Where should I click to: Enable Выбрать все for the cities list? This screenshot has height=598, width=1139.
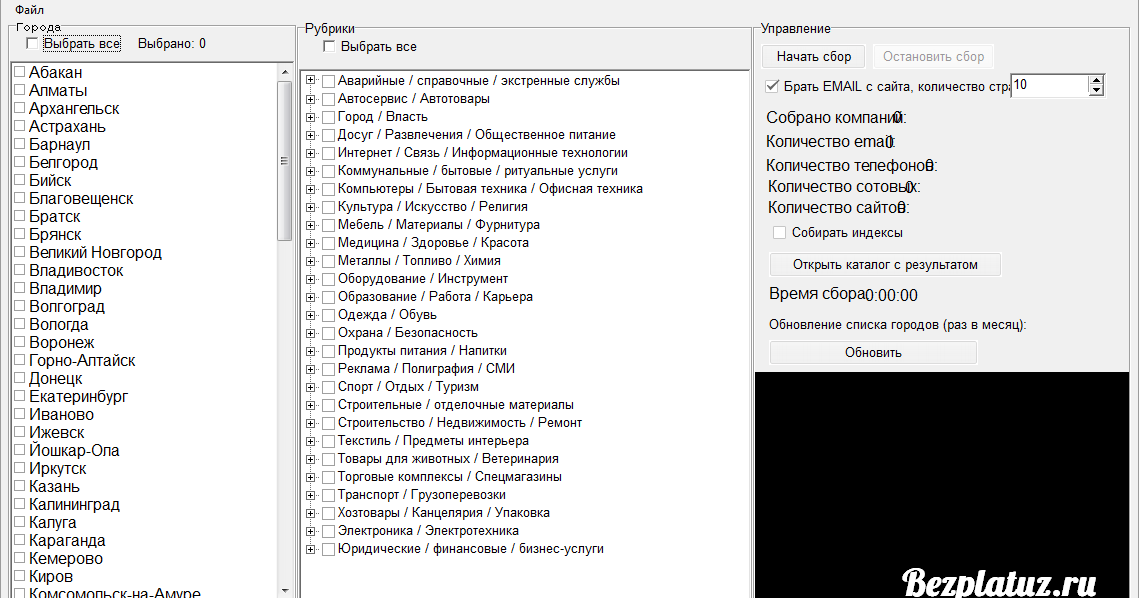[30, 43]
